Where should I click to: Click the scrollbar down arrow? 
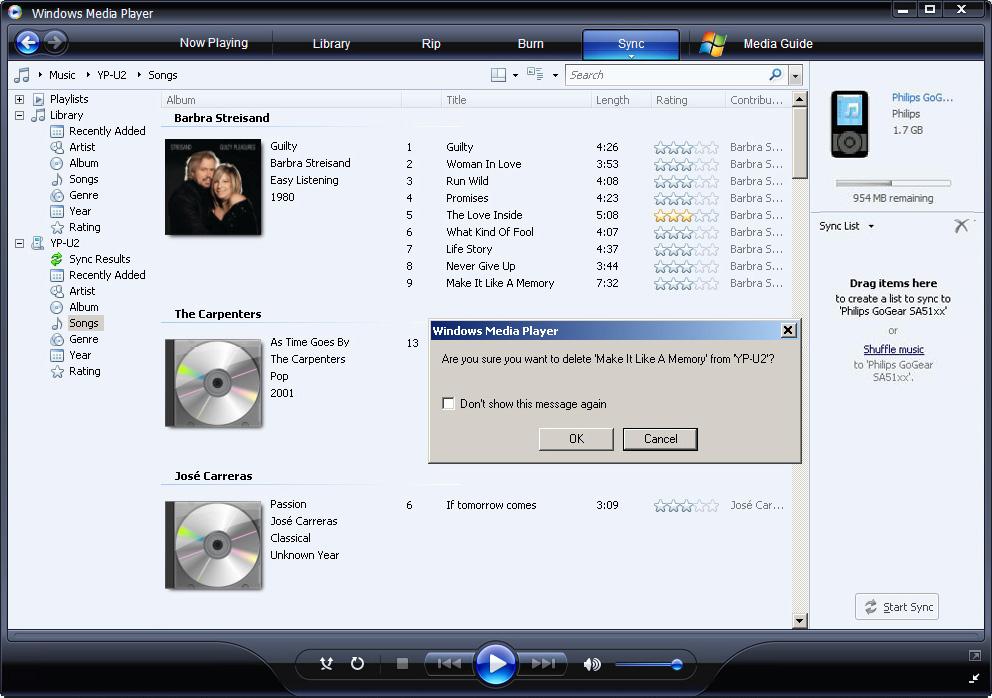tap(800, 621)
